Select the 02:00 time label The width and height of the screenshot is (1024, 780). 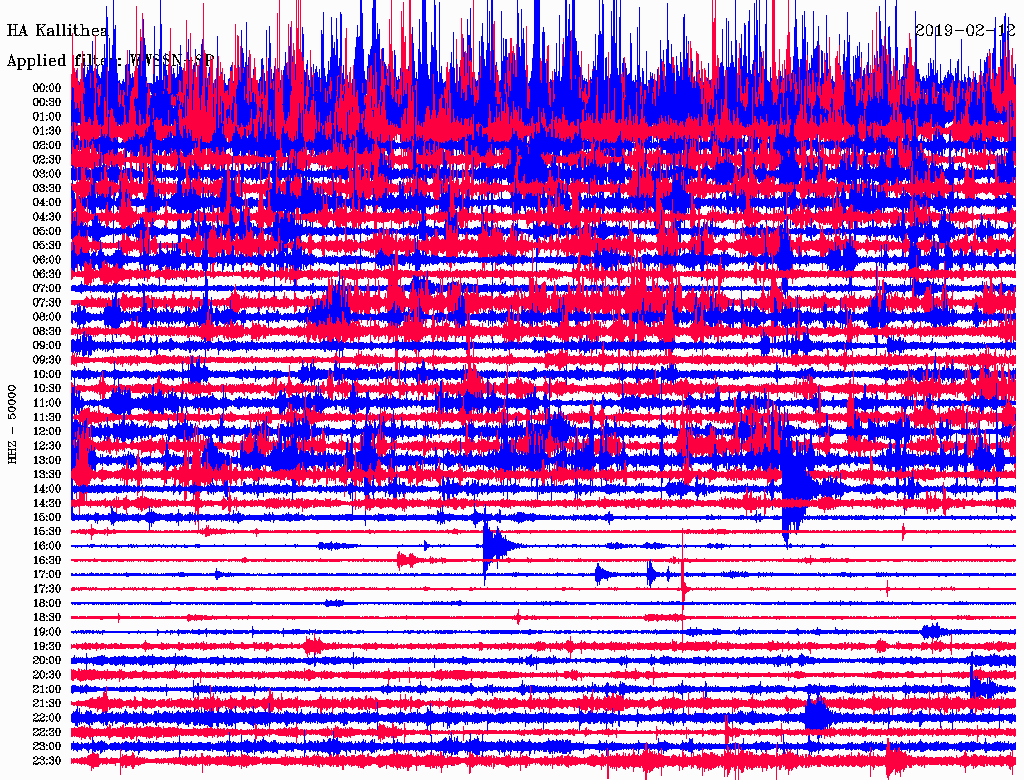(x=46, y=146)
